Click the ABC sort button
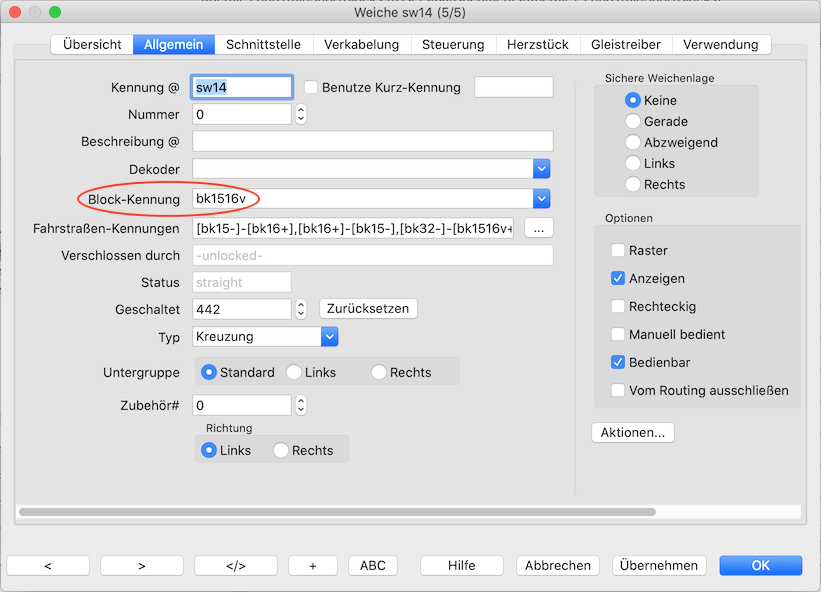The height and width of the screenshot is (592, 821). 372,565
